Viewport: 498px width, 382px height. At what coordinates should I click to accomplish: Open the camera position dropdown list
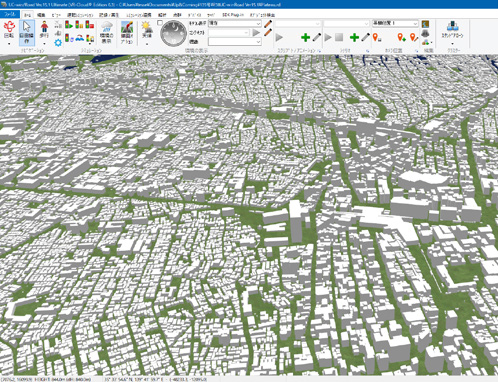point(395,23)
